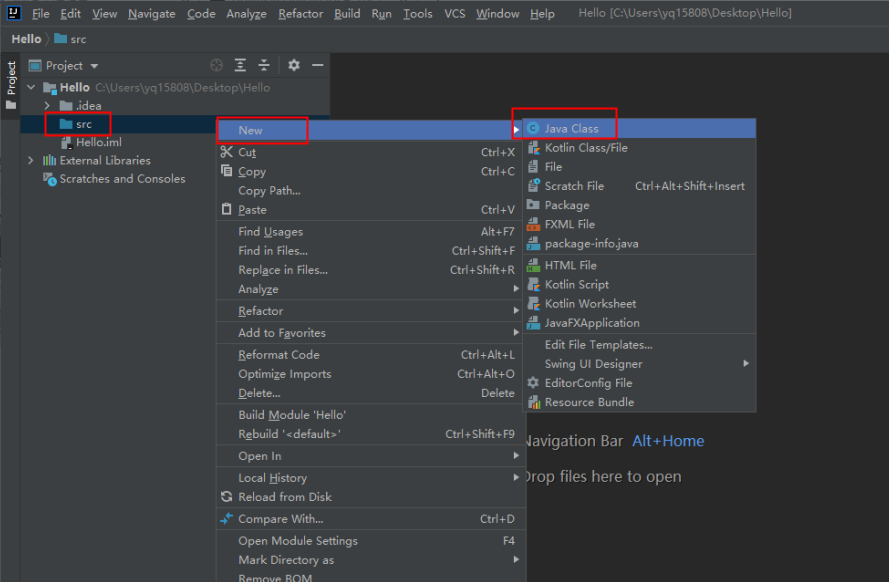The image size is (889, 582).
Task: Click the Package folder icon in submenu
Action: pyautogui.click(x=533, y=205)
